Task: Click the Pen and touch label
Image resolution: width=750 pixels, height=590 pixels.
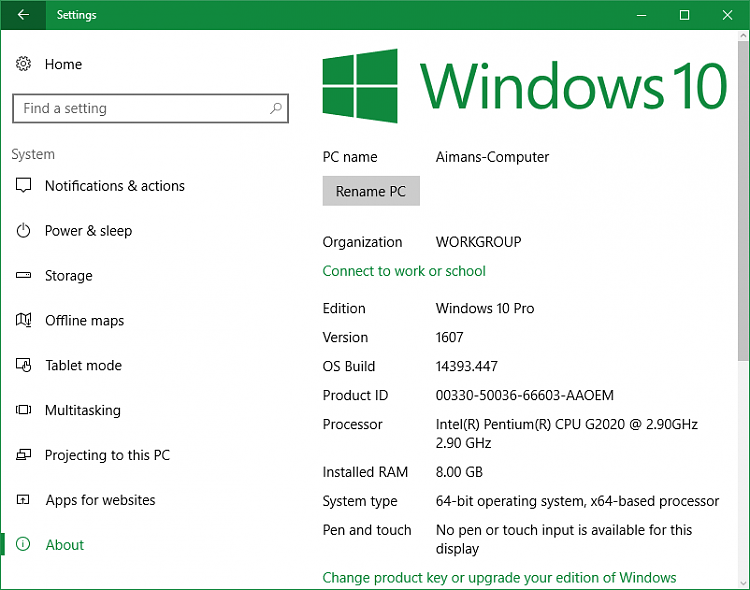Action: (x=367, y=530)
